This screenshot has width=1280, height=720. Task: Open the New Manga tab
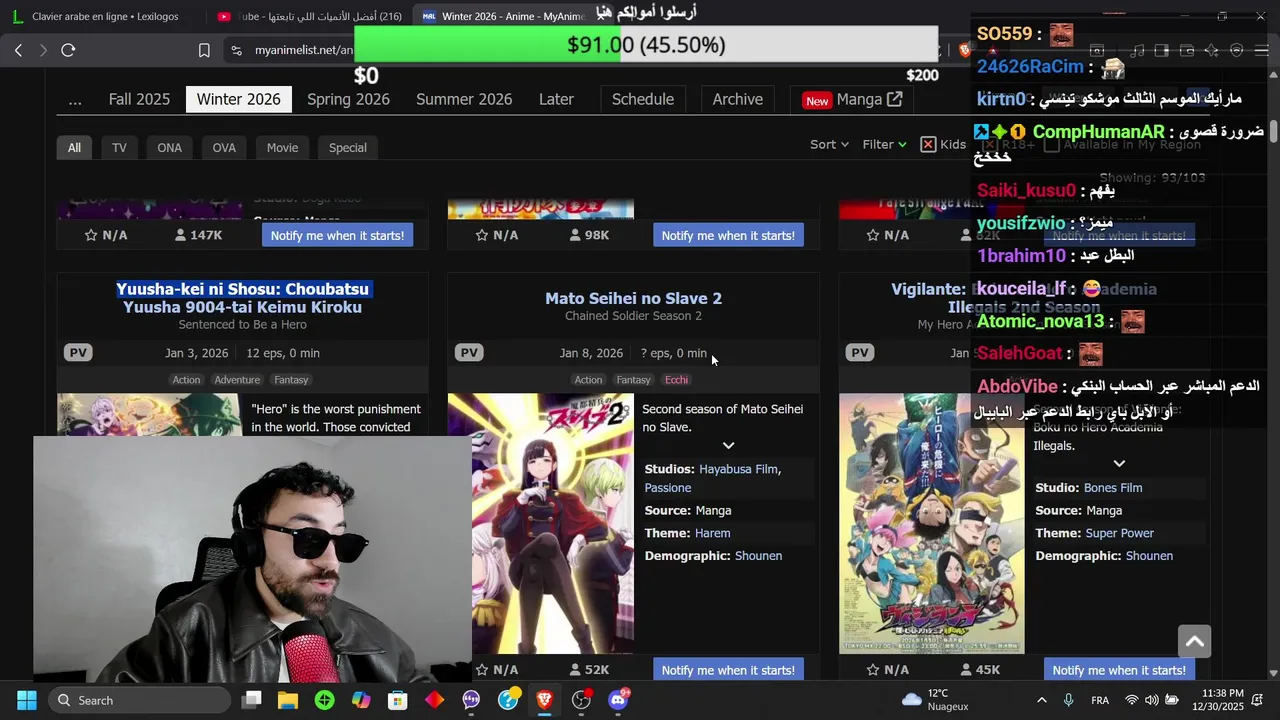[852, 99]
